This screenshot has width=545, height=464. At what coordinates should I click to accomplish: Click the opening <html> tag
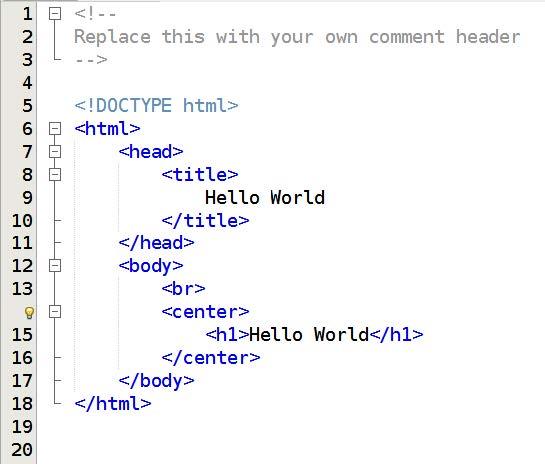107,129
